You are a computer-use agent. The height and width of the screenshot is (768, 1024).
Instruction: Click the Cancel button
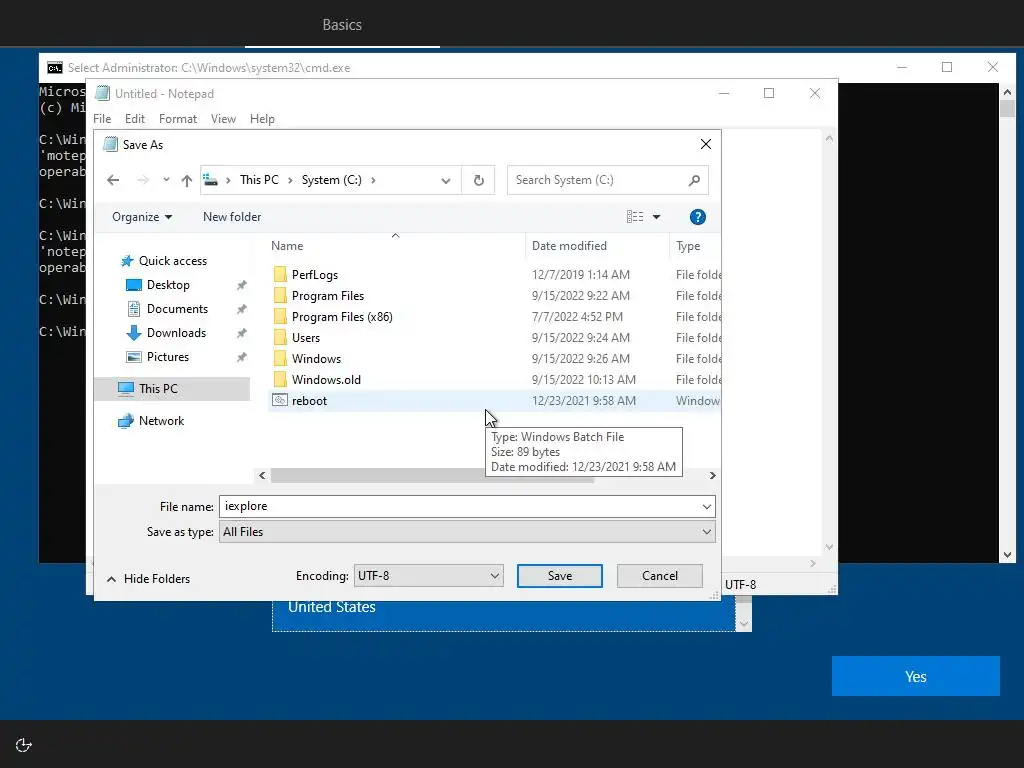tap(660, 576)
